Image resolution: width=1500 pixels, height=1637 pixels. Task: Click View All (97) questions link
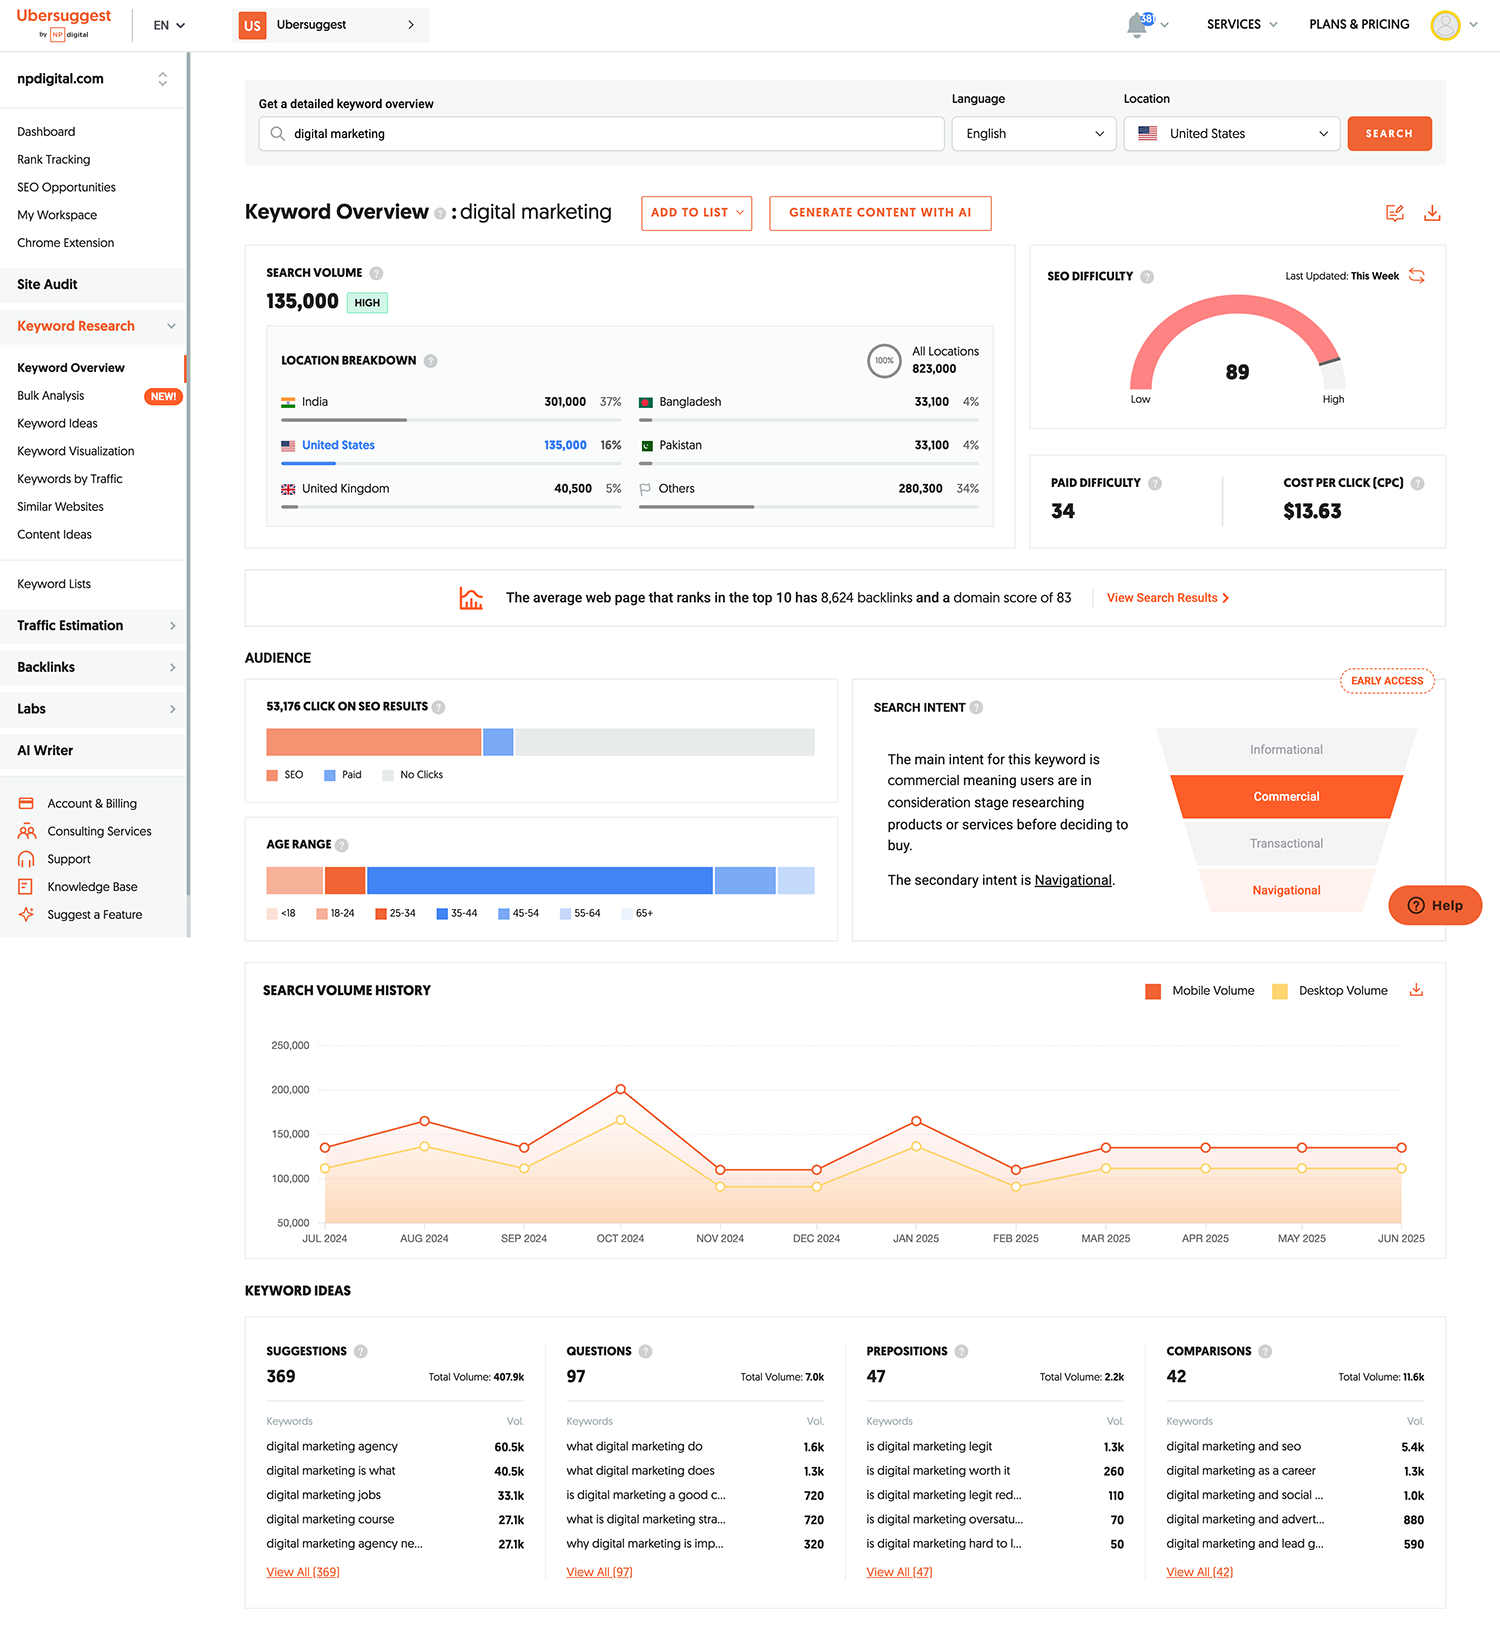599,1572
